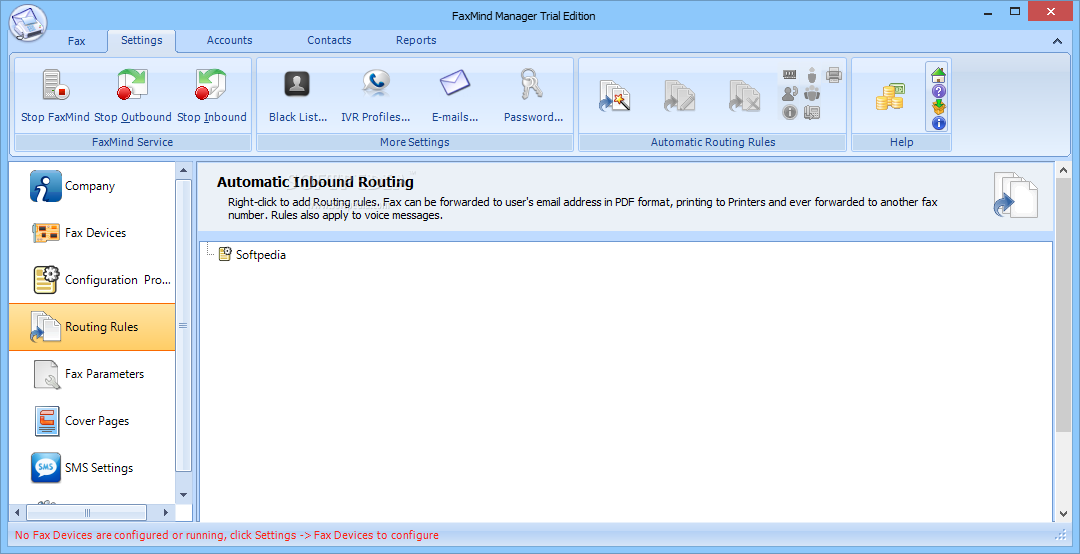Viewport: 1080px width, 554px height.
Task: Click the sidebar horizontal scrollbar thumb
Action: pos(87,513)
